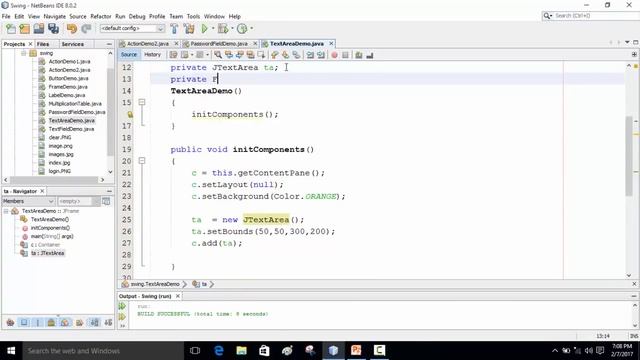Viewport: 640px width, 360px height.
Task: Click the Redo toolbar icon
Action: (86, 29)
